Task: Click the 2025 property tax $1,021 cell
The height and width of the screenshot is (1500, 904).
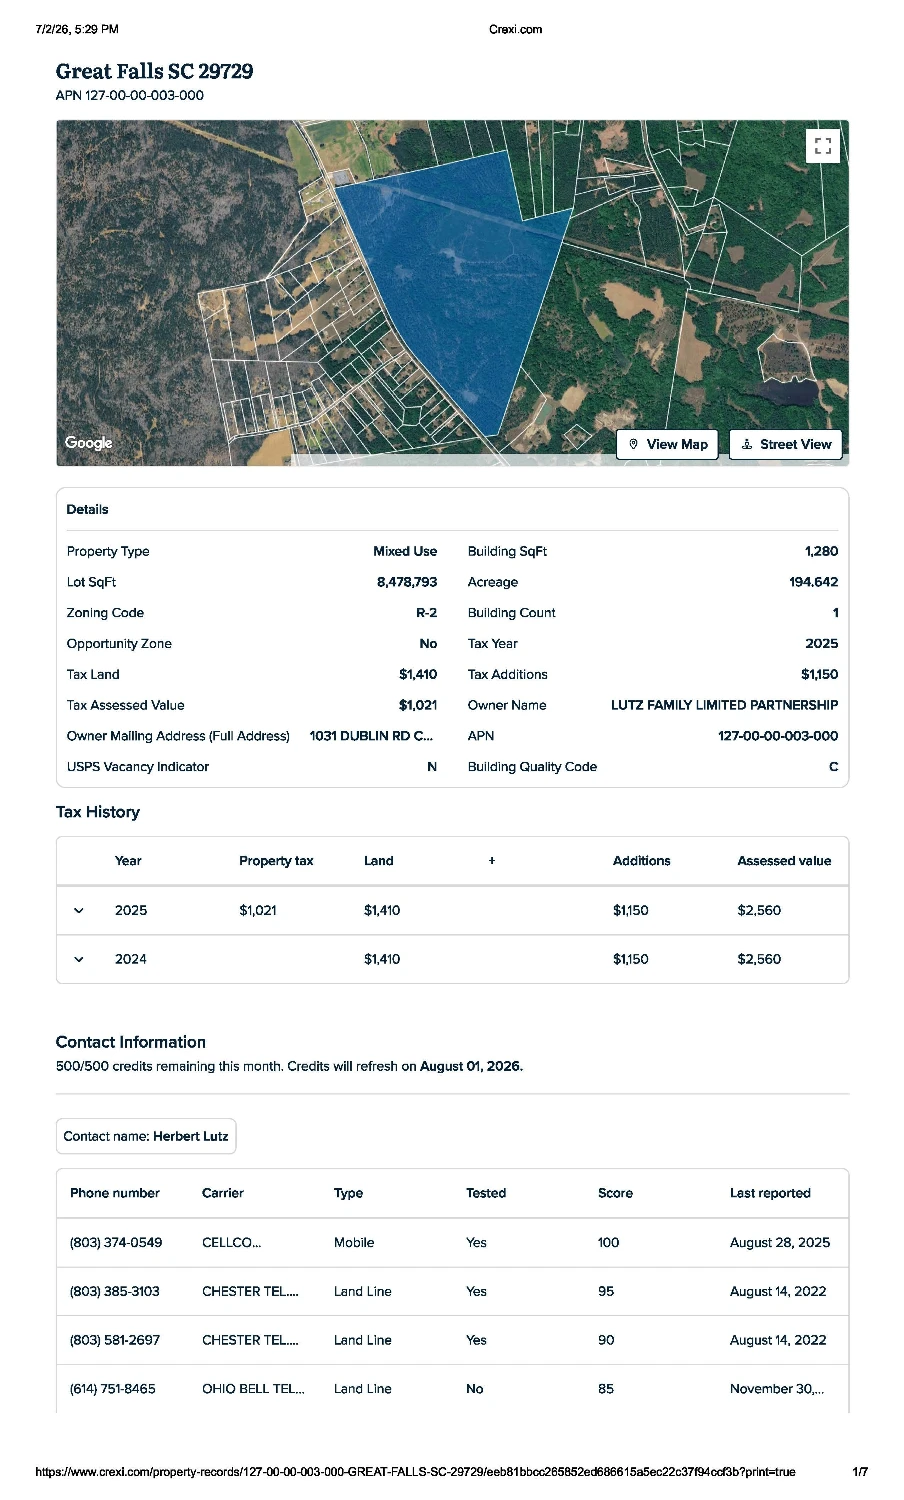Action: (258, 911)
